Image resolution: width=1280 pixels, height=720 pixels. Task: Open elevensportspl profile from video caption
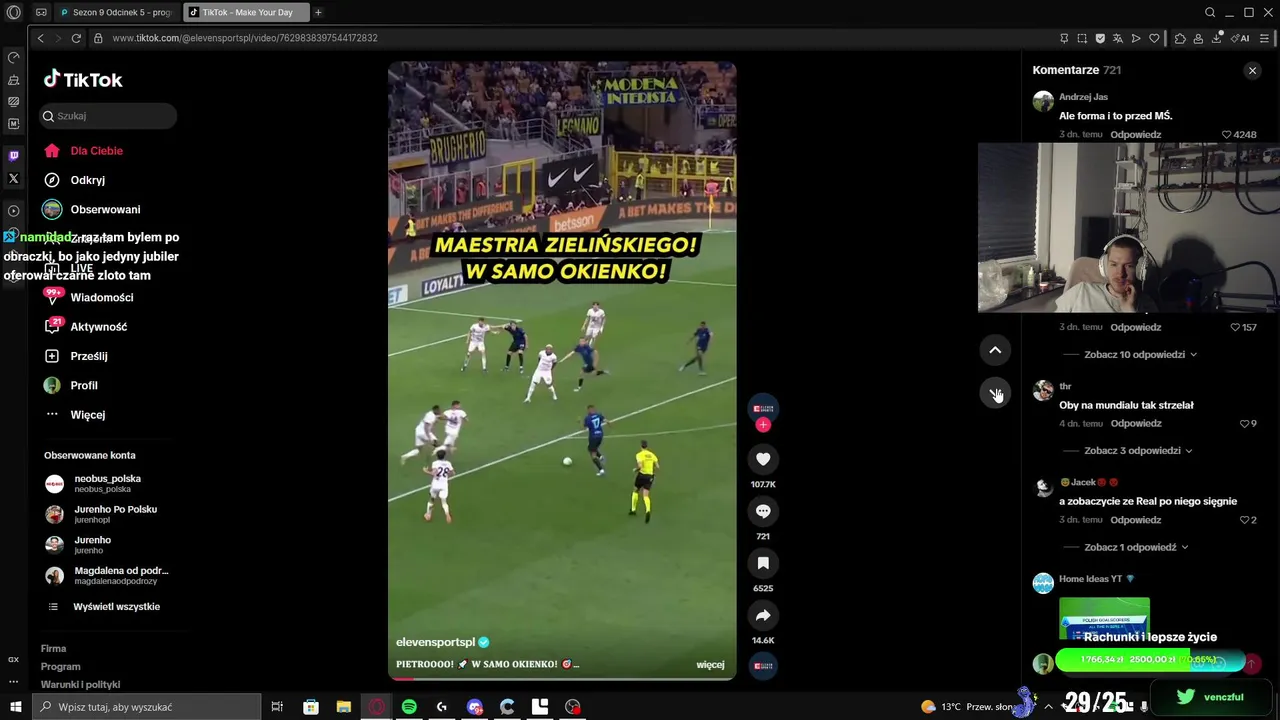pyautogui.click(x=435, y=642)
